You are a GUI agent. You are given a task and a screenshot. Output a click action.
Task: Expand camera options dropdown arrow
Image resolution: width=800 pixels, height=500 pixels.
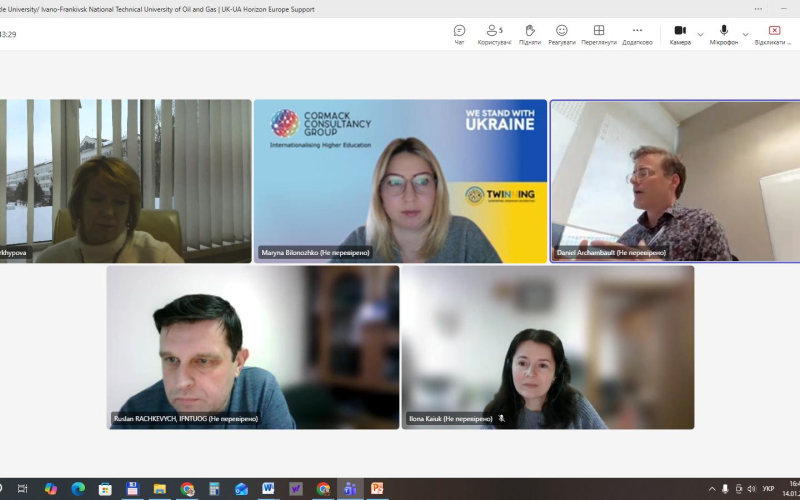700,34
